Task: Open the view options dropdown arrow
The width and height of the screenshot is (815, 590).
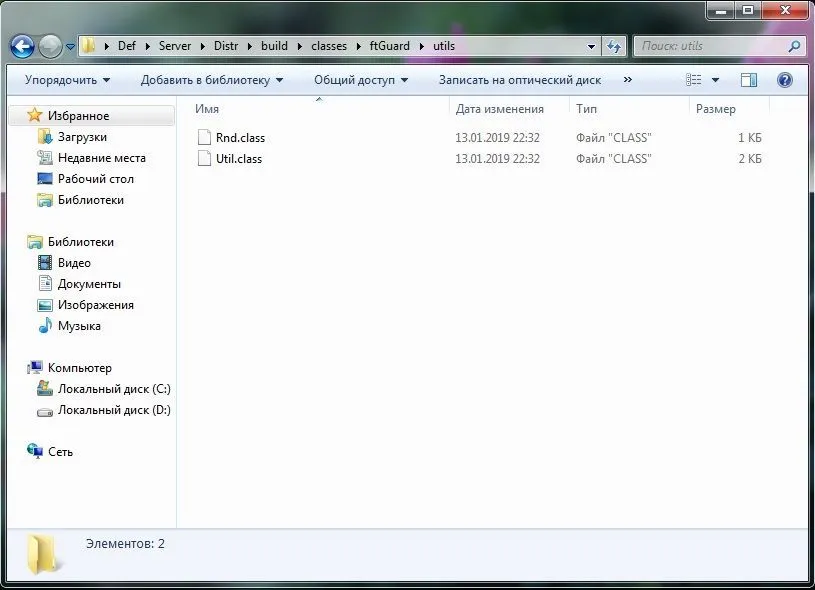Action: (x=715, y=80)
